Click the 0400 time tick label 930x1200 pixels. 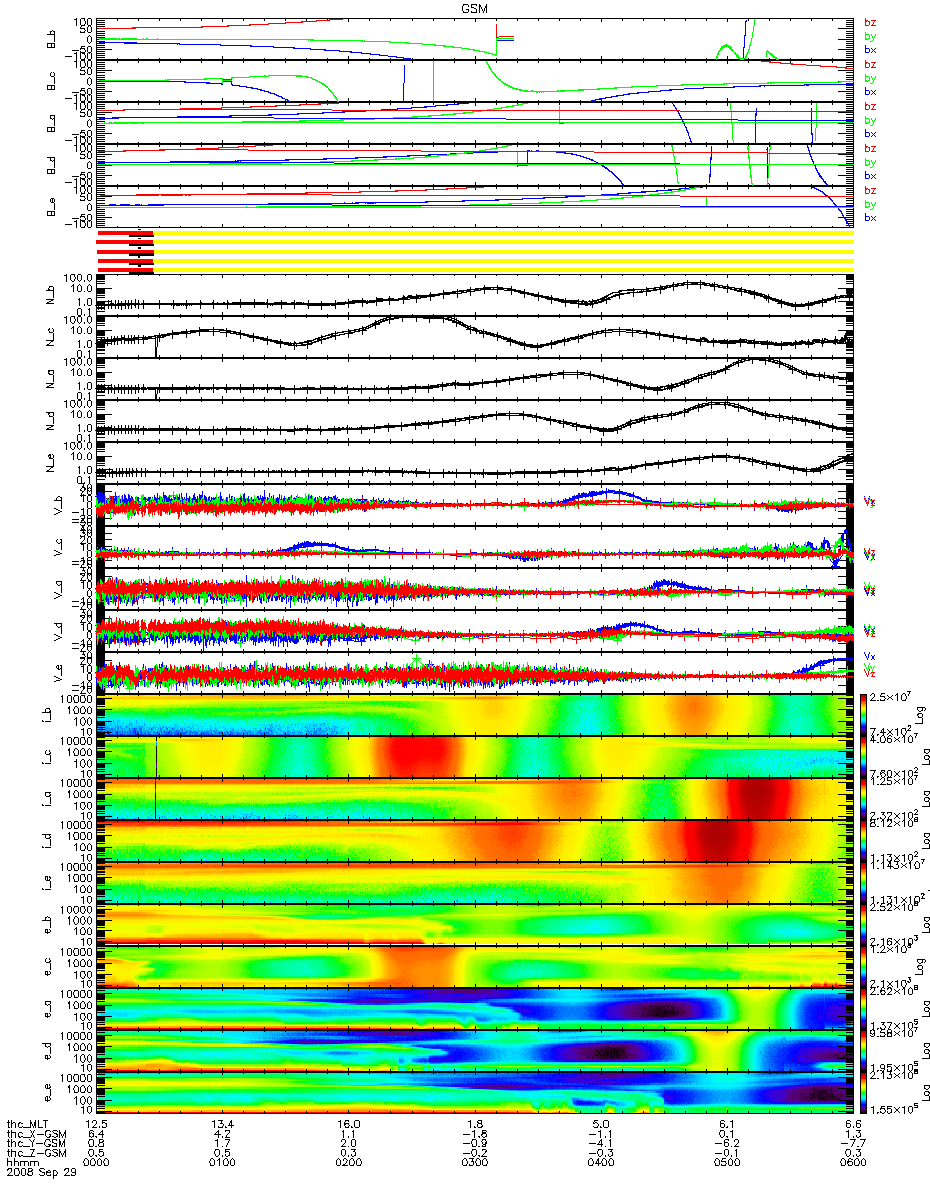pyautogui.click(x=601, y=1164)
